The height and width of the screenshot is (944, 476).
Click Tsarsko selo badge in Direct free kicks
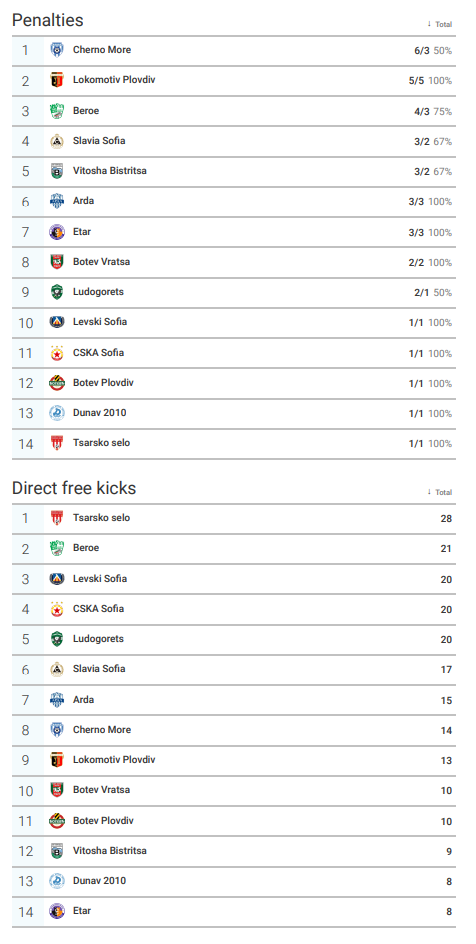[57, 518]
